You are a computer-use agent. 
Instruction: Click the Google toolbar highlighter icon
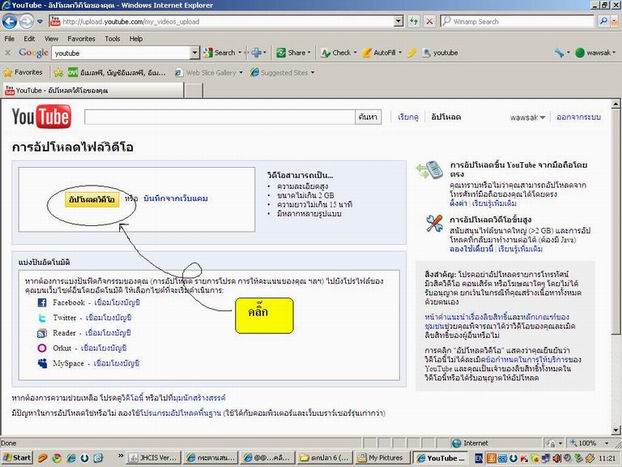point(412,53)
